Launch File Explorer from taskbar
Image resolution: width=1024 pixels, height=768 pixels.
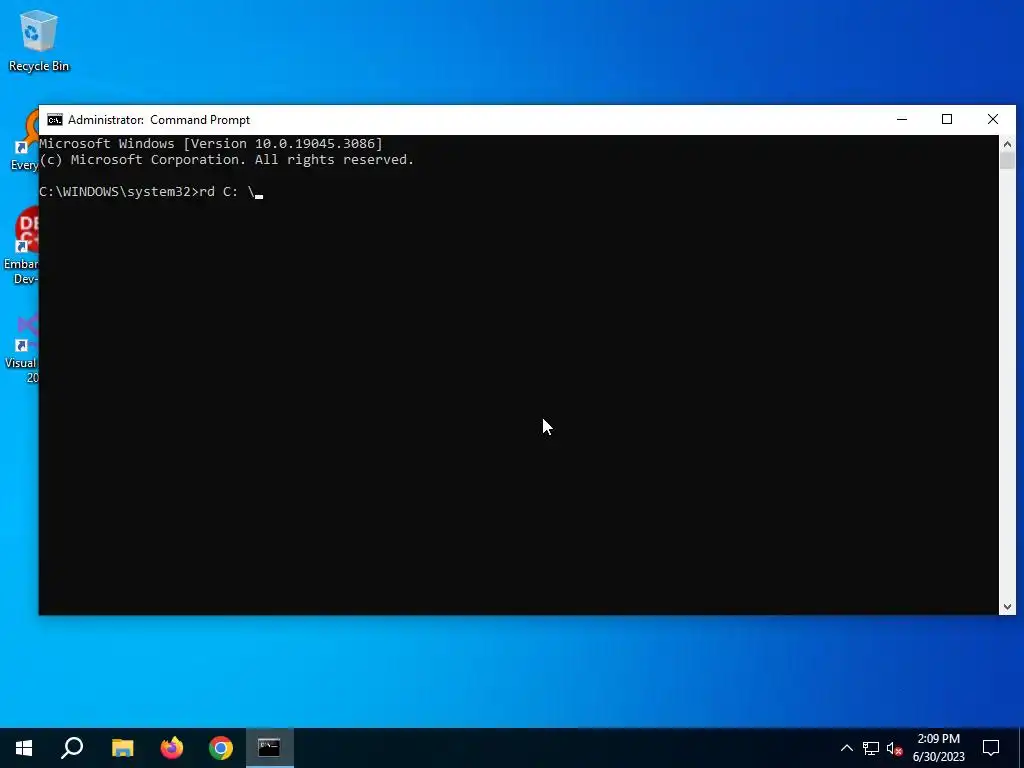click(x=123, y=748)
